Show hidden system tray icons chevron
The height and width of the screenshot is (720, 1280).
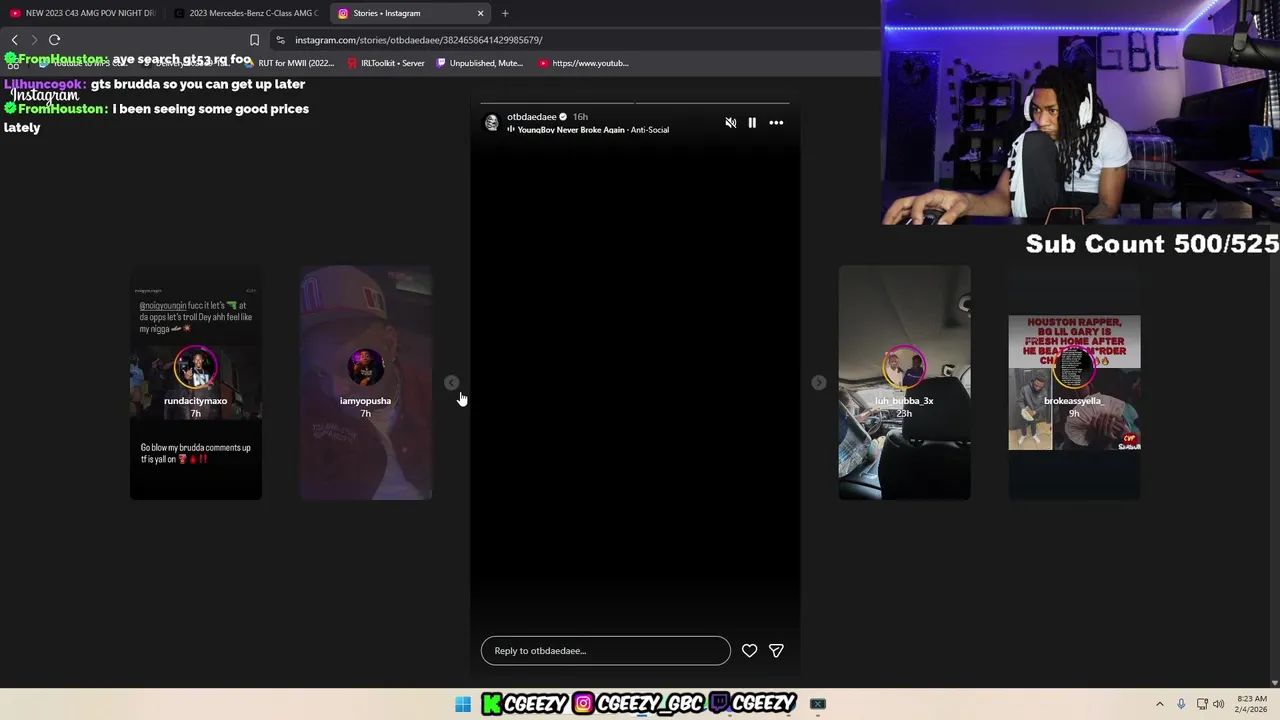(x=1160, y=704)
